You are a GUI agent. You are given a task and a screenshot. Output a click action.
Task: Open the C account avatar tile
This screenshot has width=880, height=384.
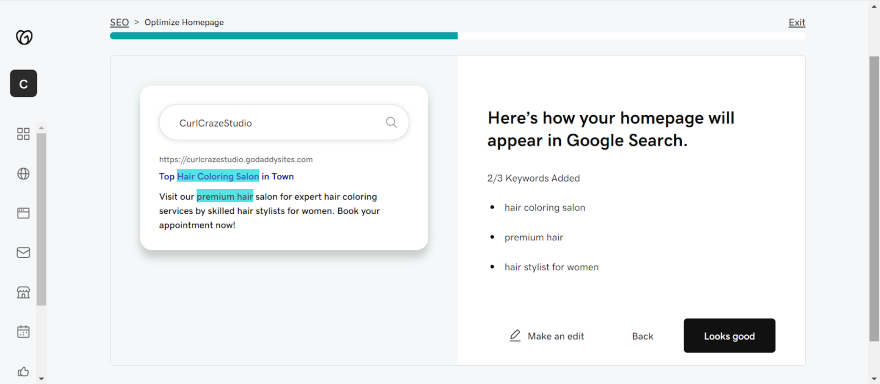click(24, 84)
